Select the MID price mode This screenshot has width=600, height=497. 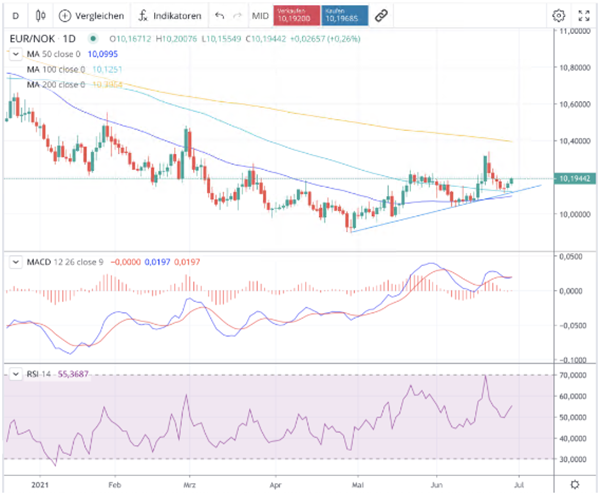click(260, 16)
